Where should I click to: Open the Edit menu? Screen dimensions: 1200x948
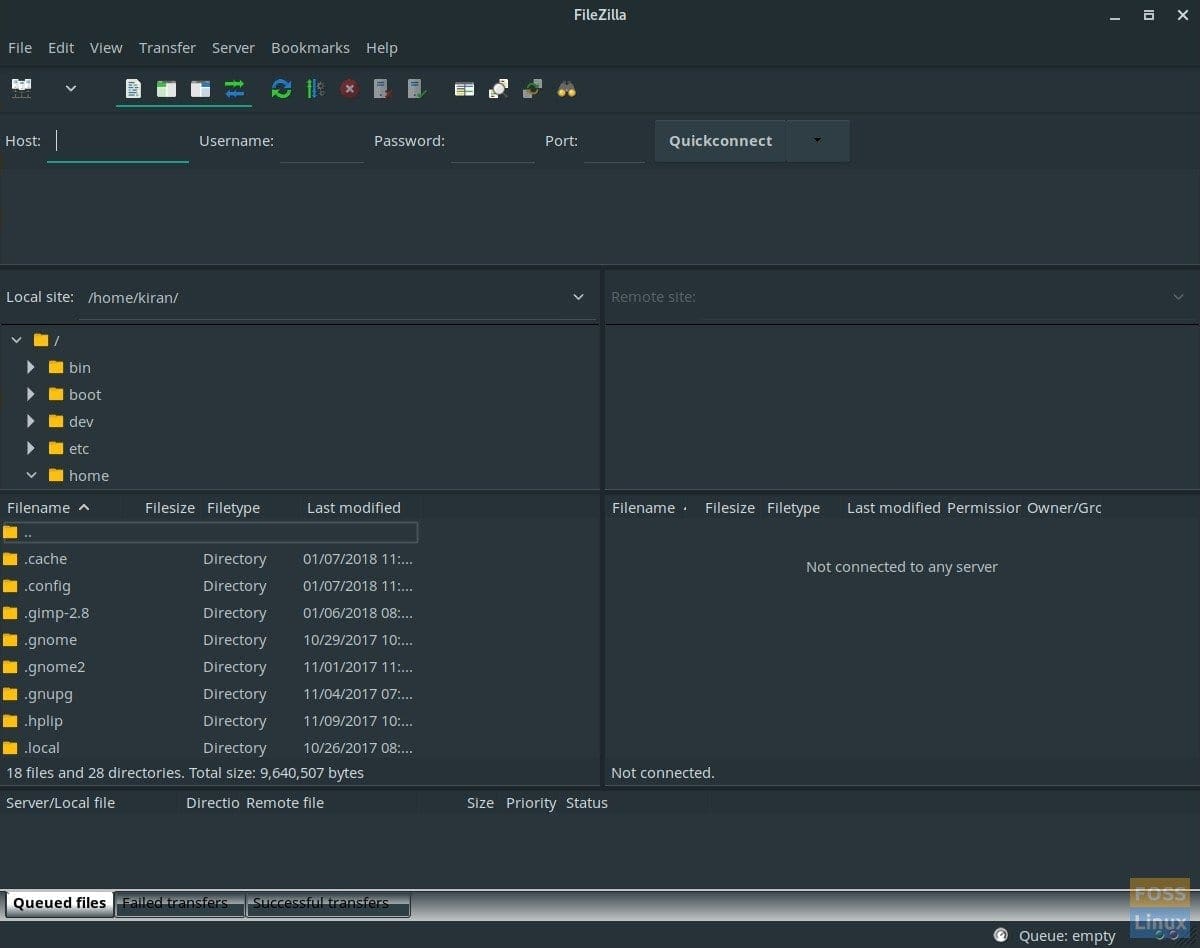pos(61,47)
